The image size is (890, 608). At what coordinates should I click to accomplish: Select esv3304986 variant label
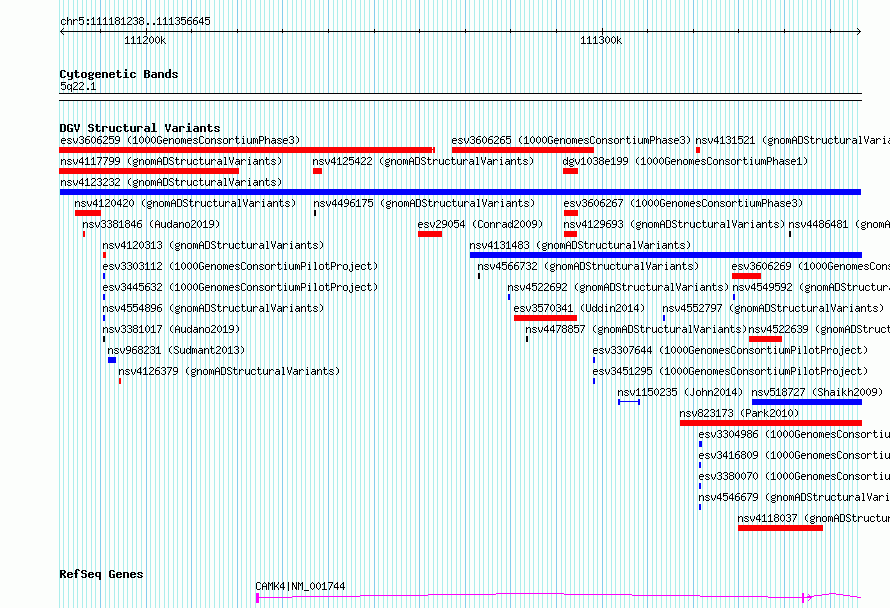[x=794, y=434]
